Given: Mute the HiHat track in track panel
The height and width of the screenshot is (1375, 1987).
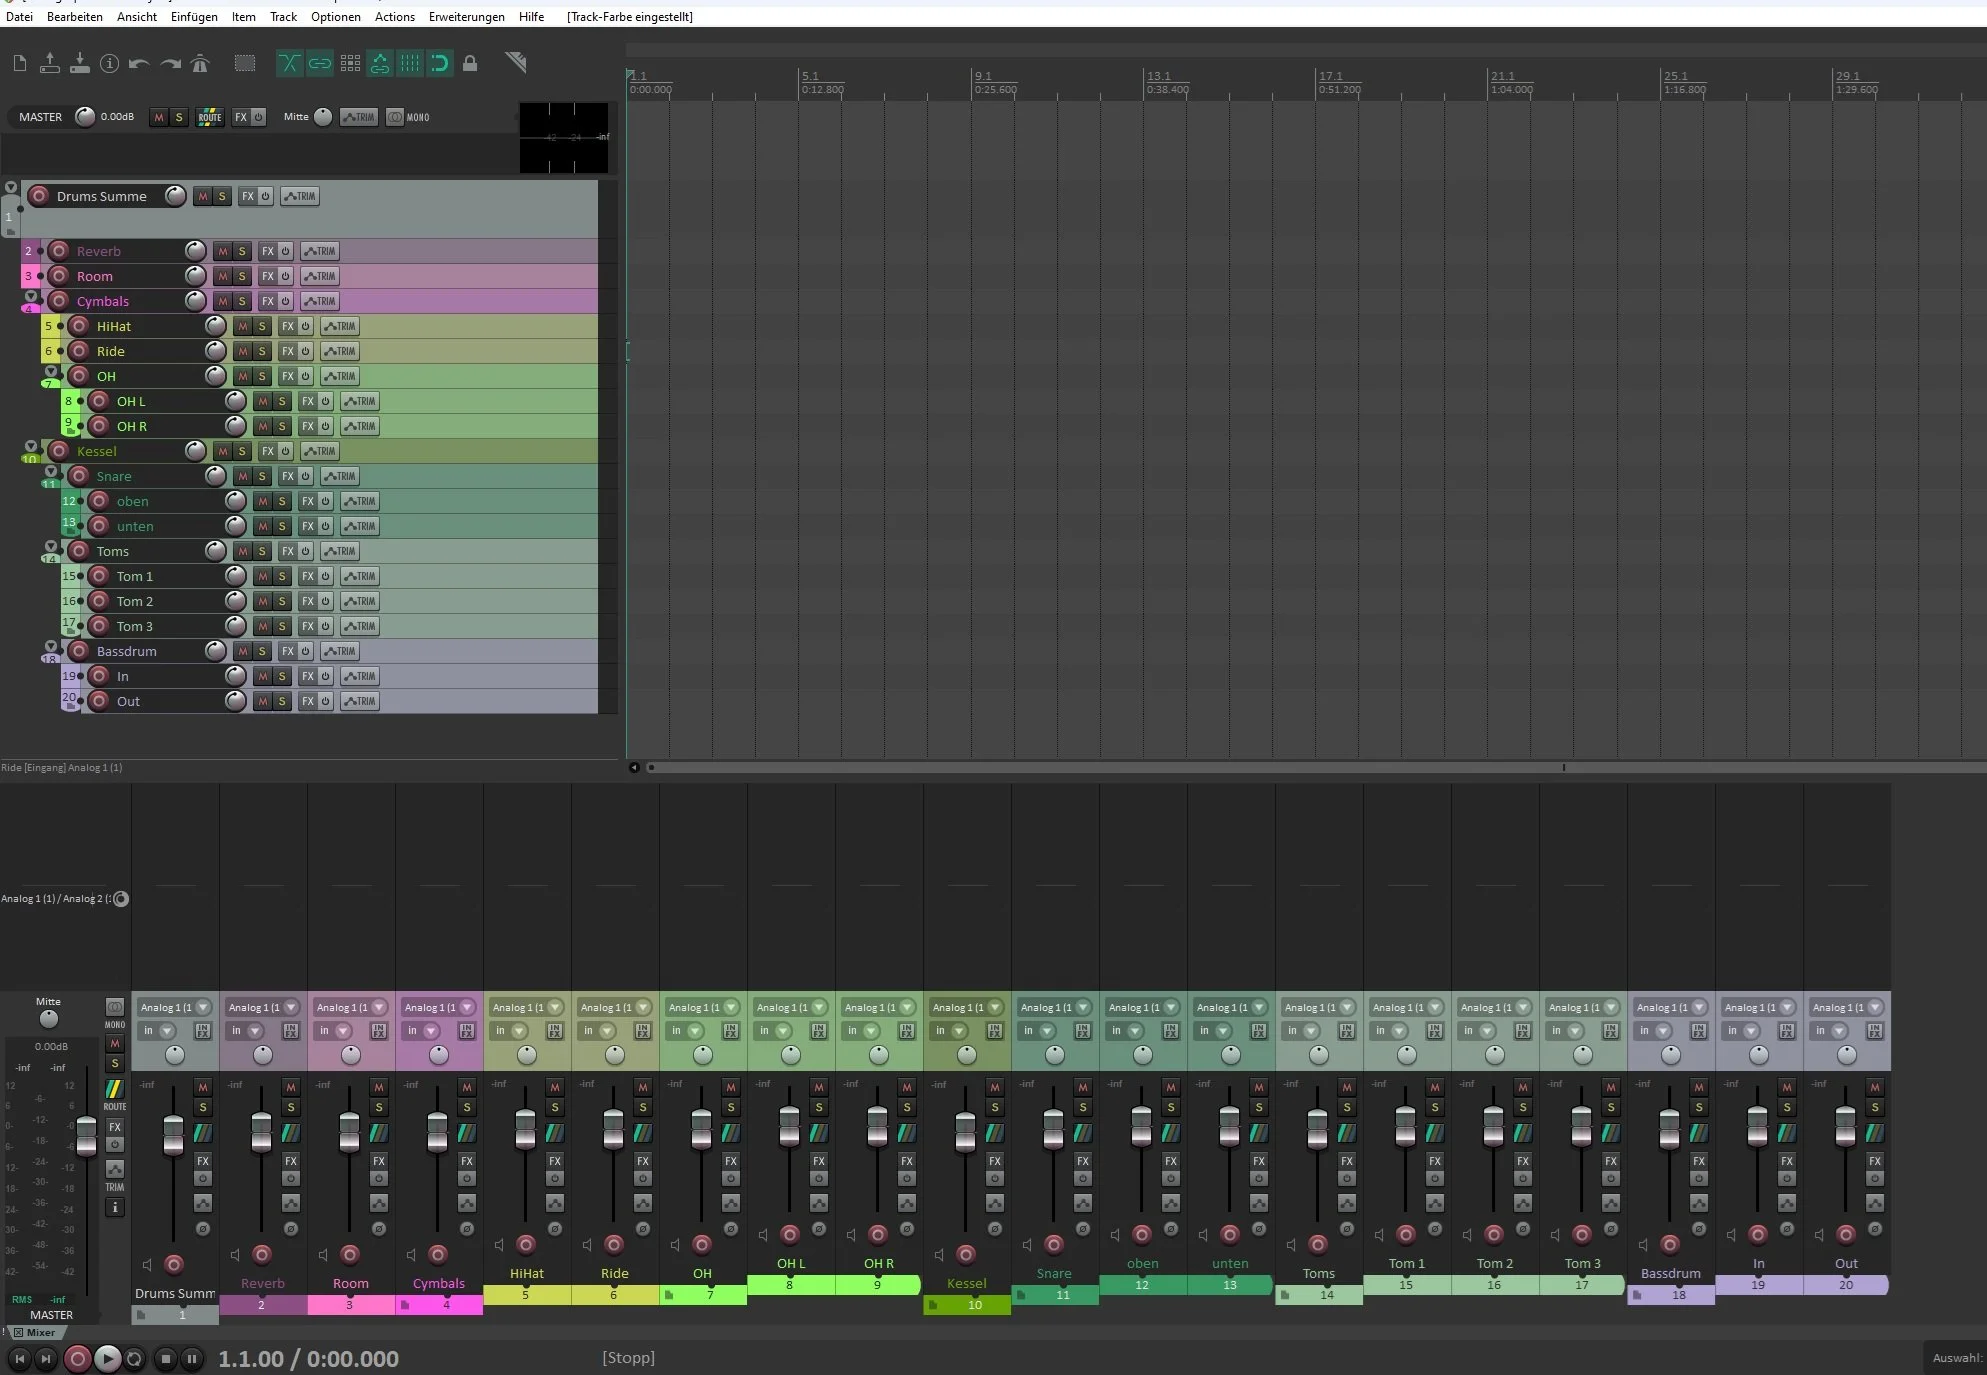Looking at the screenshot, I should tap(243, 326).
